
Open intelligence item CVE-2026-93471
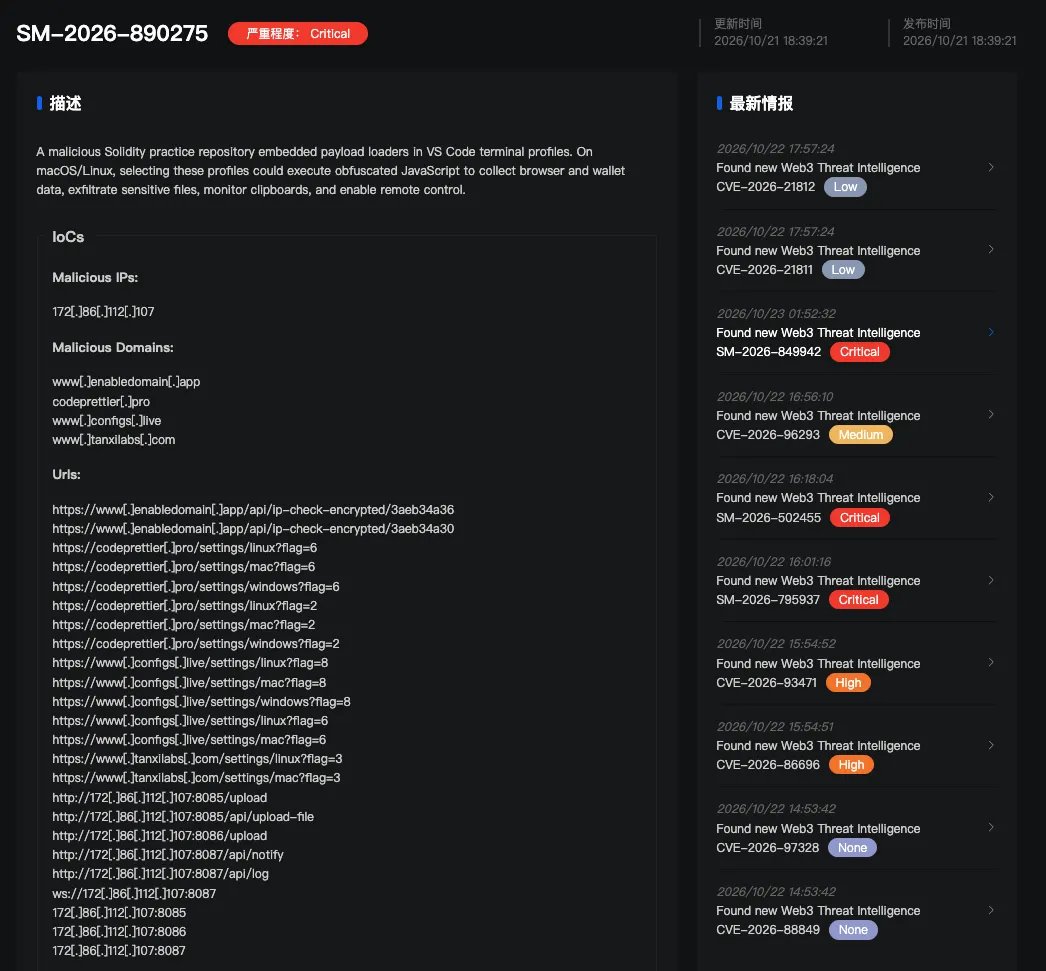click(856, 664)
